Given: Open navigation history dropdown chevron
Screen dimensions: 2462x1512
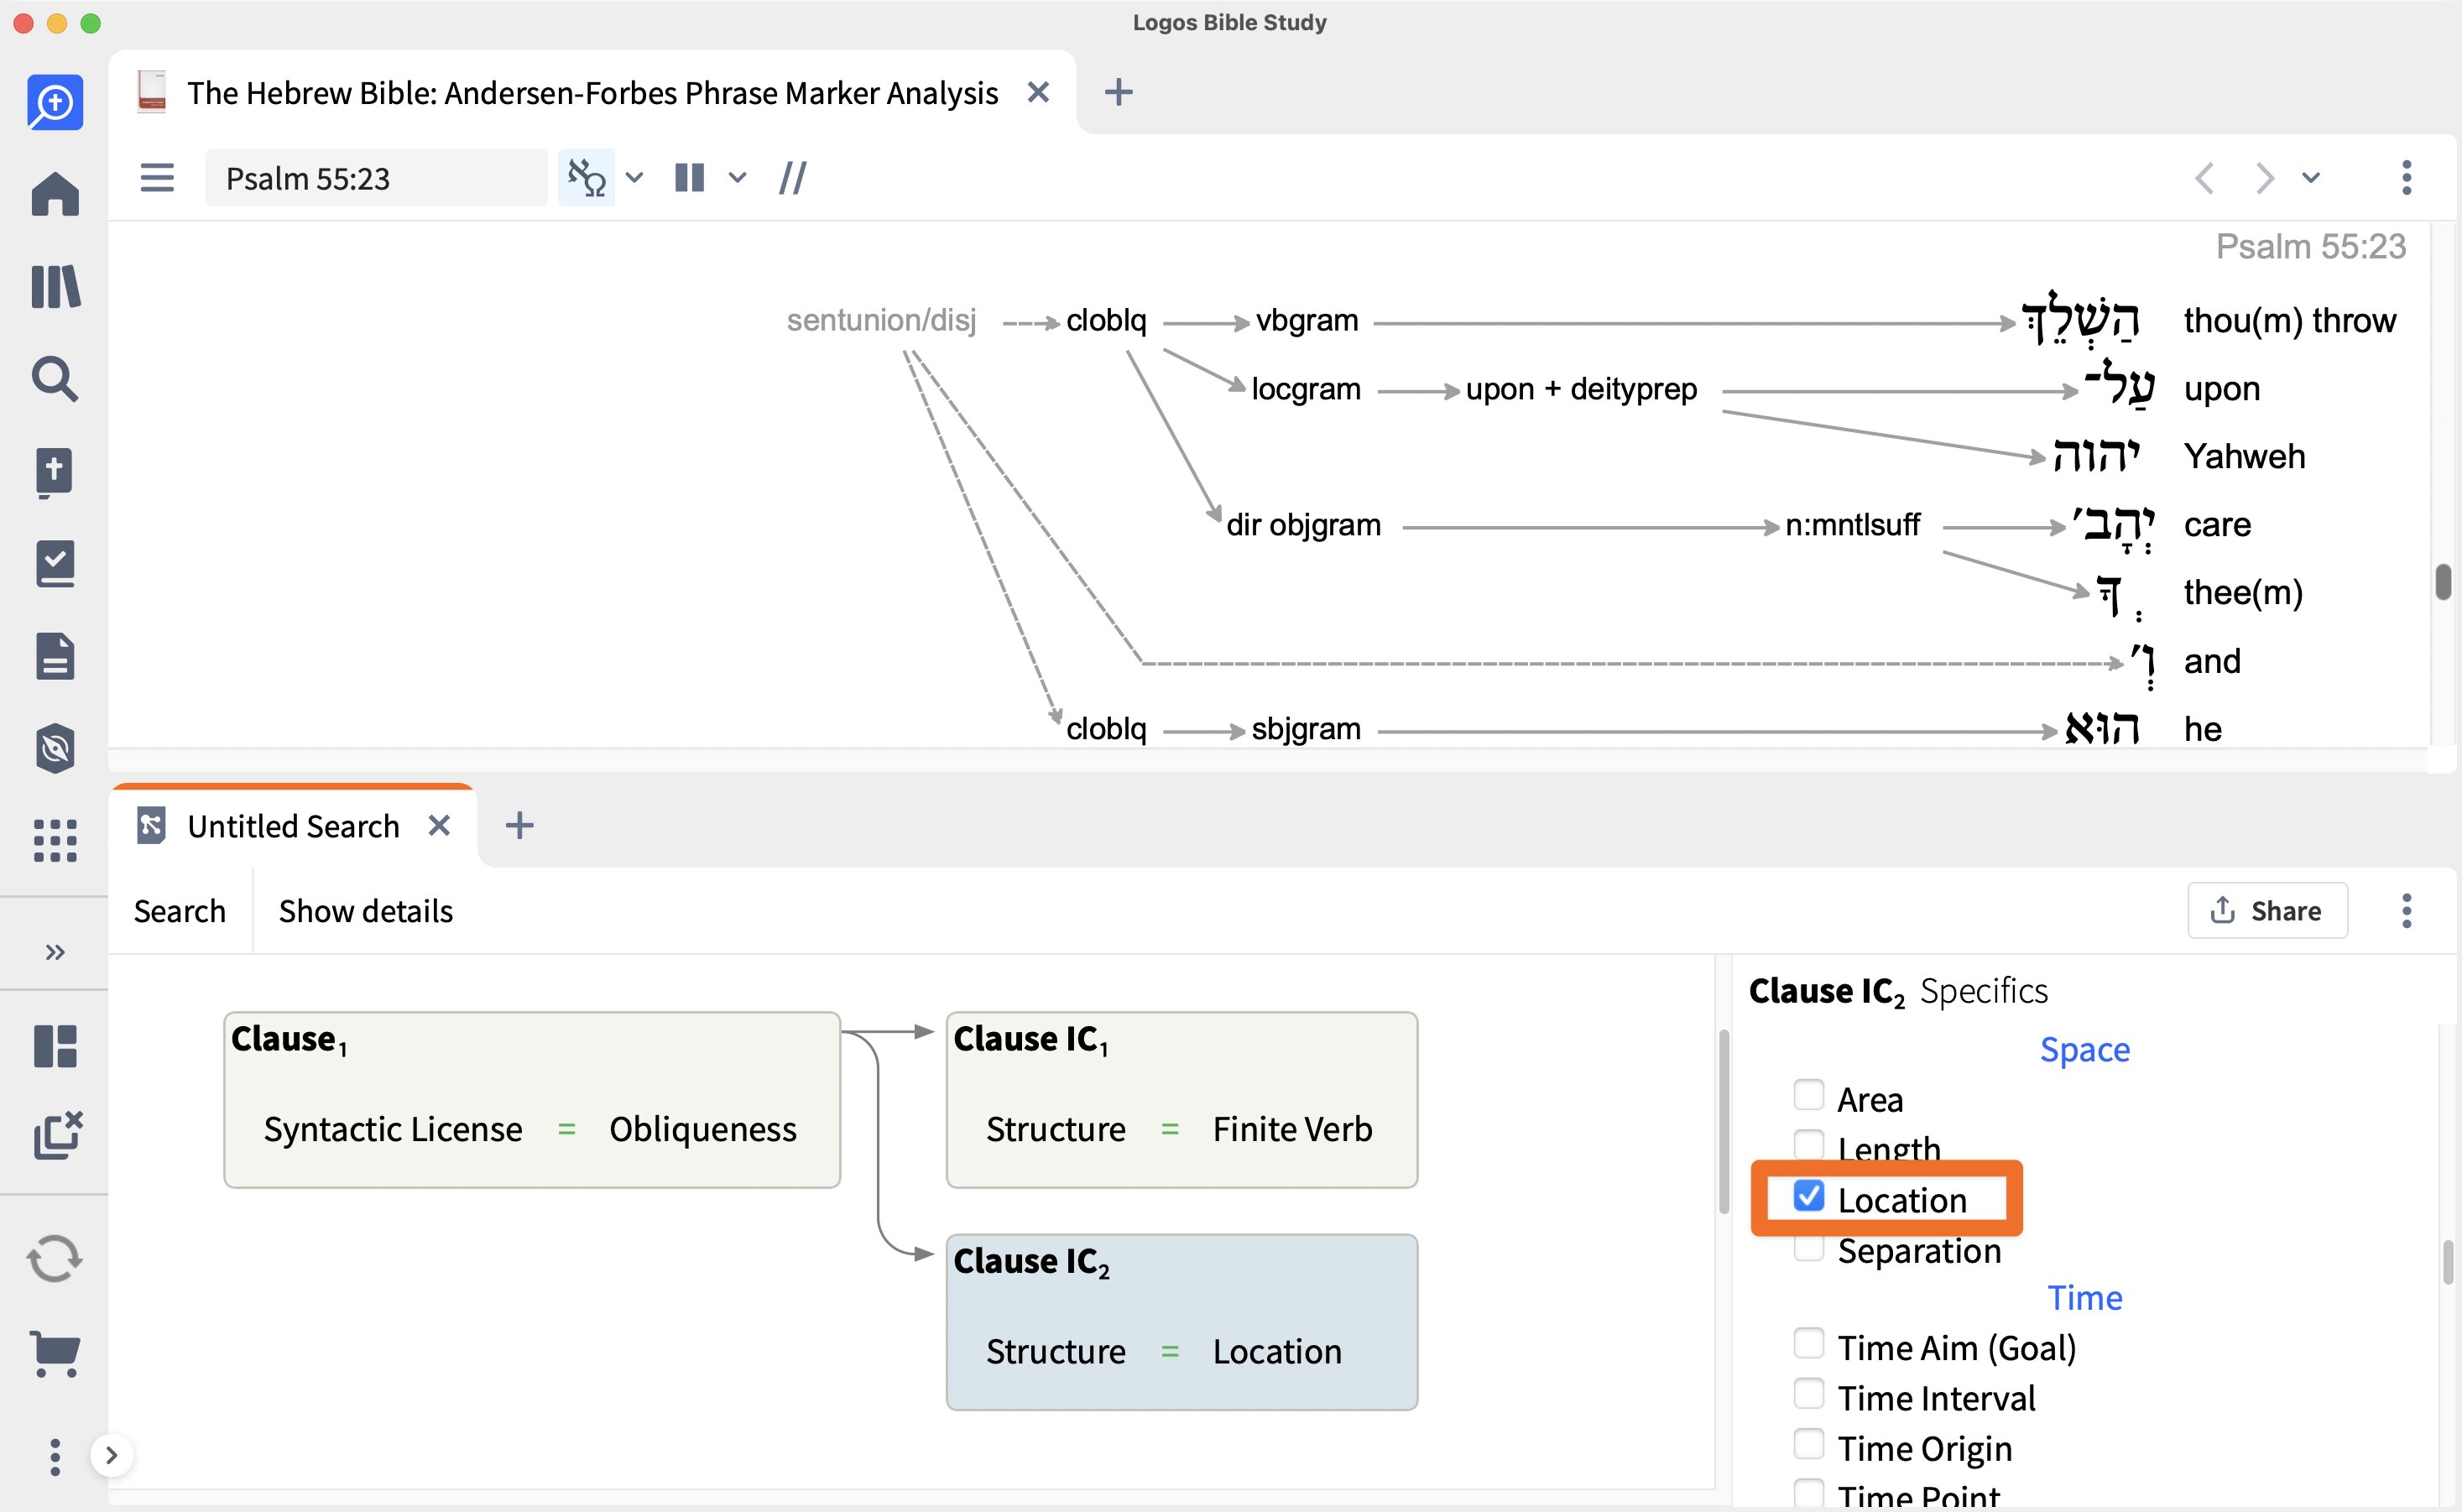Looking at the screenshot, I should [2310, 178].
